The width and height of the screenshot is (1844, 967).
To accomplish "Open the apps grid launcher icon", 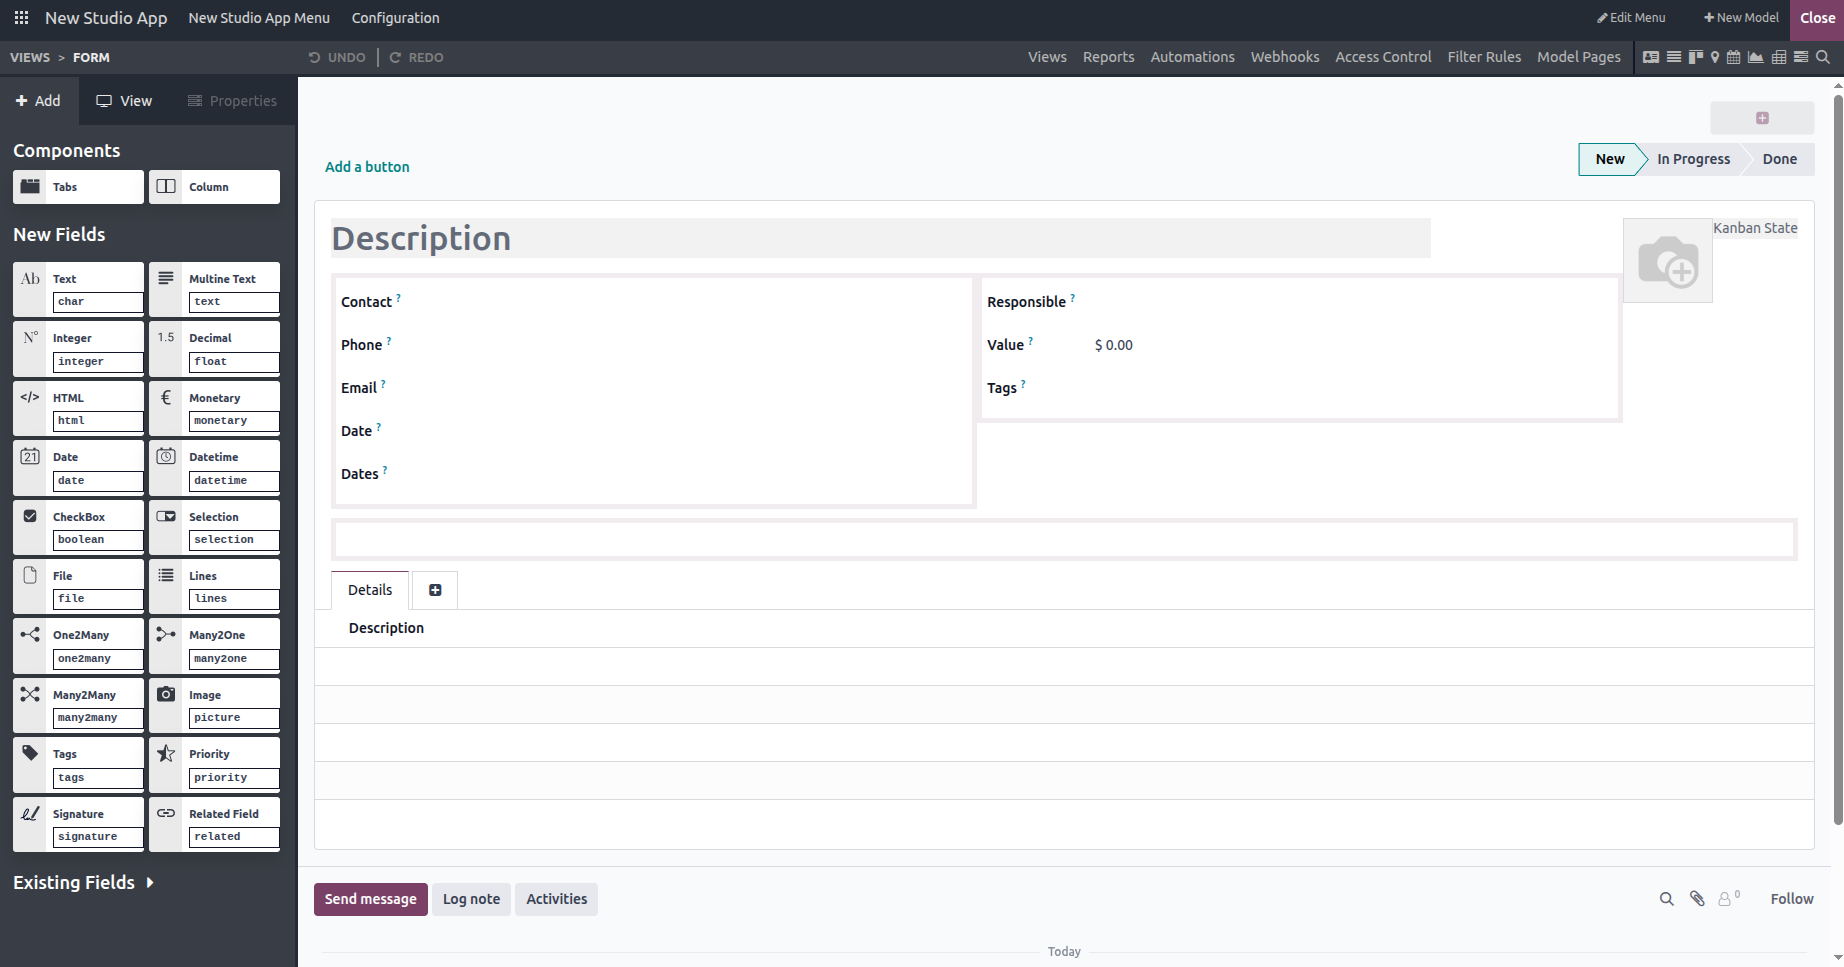I will click(21, 18).
